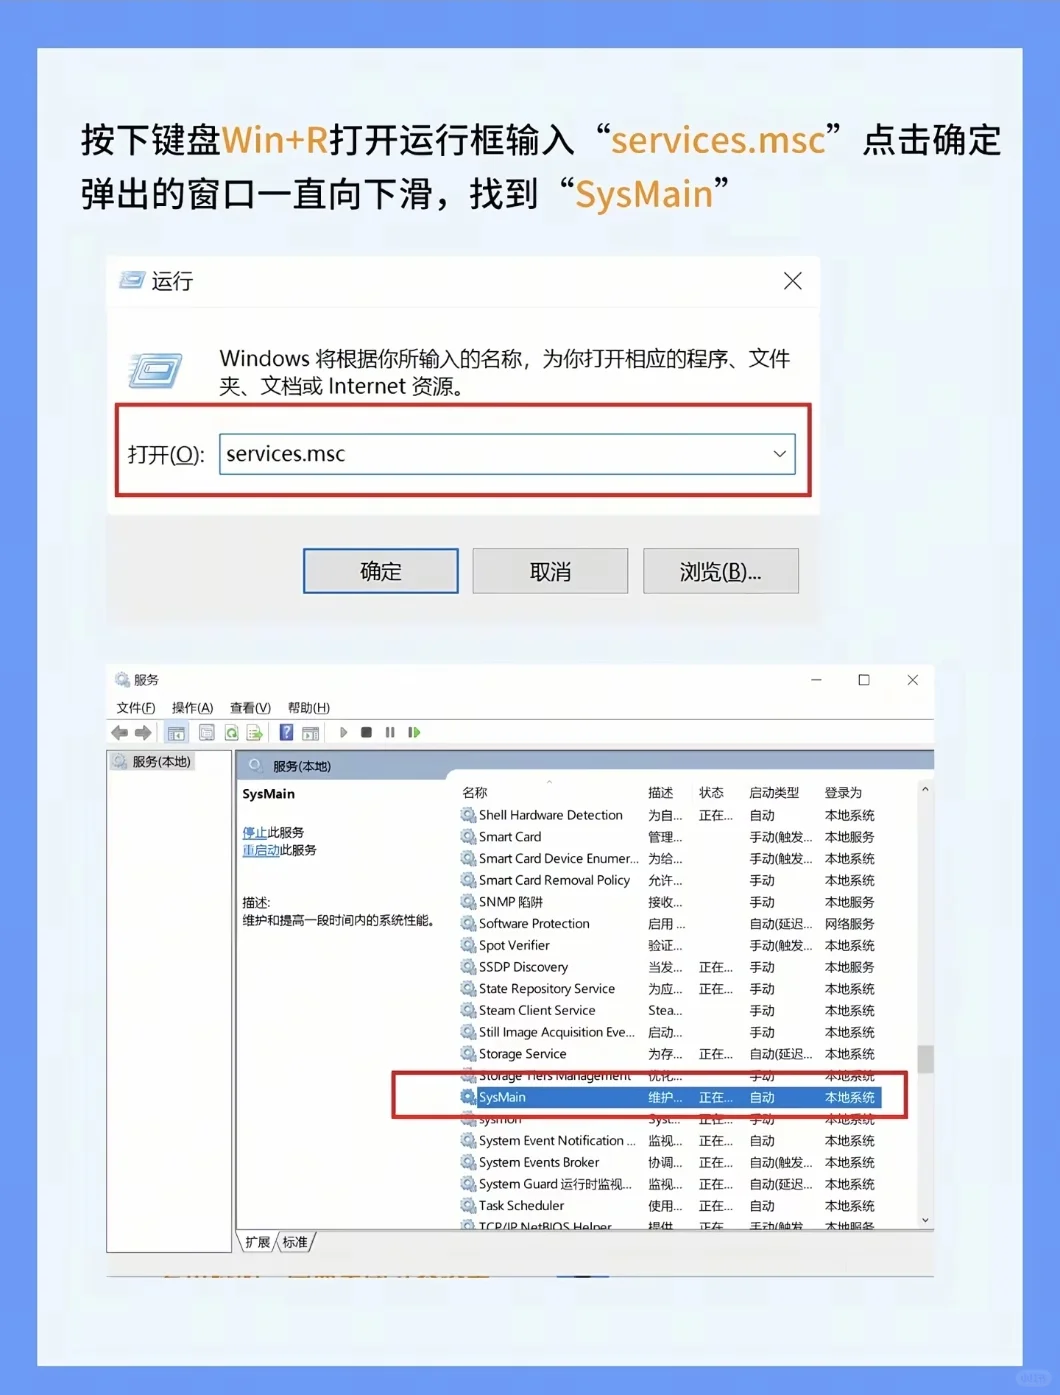Click the 确定 button
The image size is (1060, 1395).
point(380,571)
